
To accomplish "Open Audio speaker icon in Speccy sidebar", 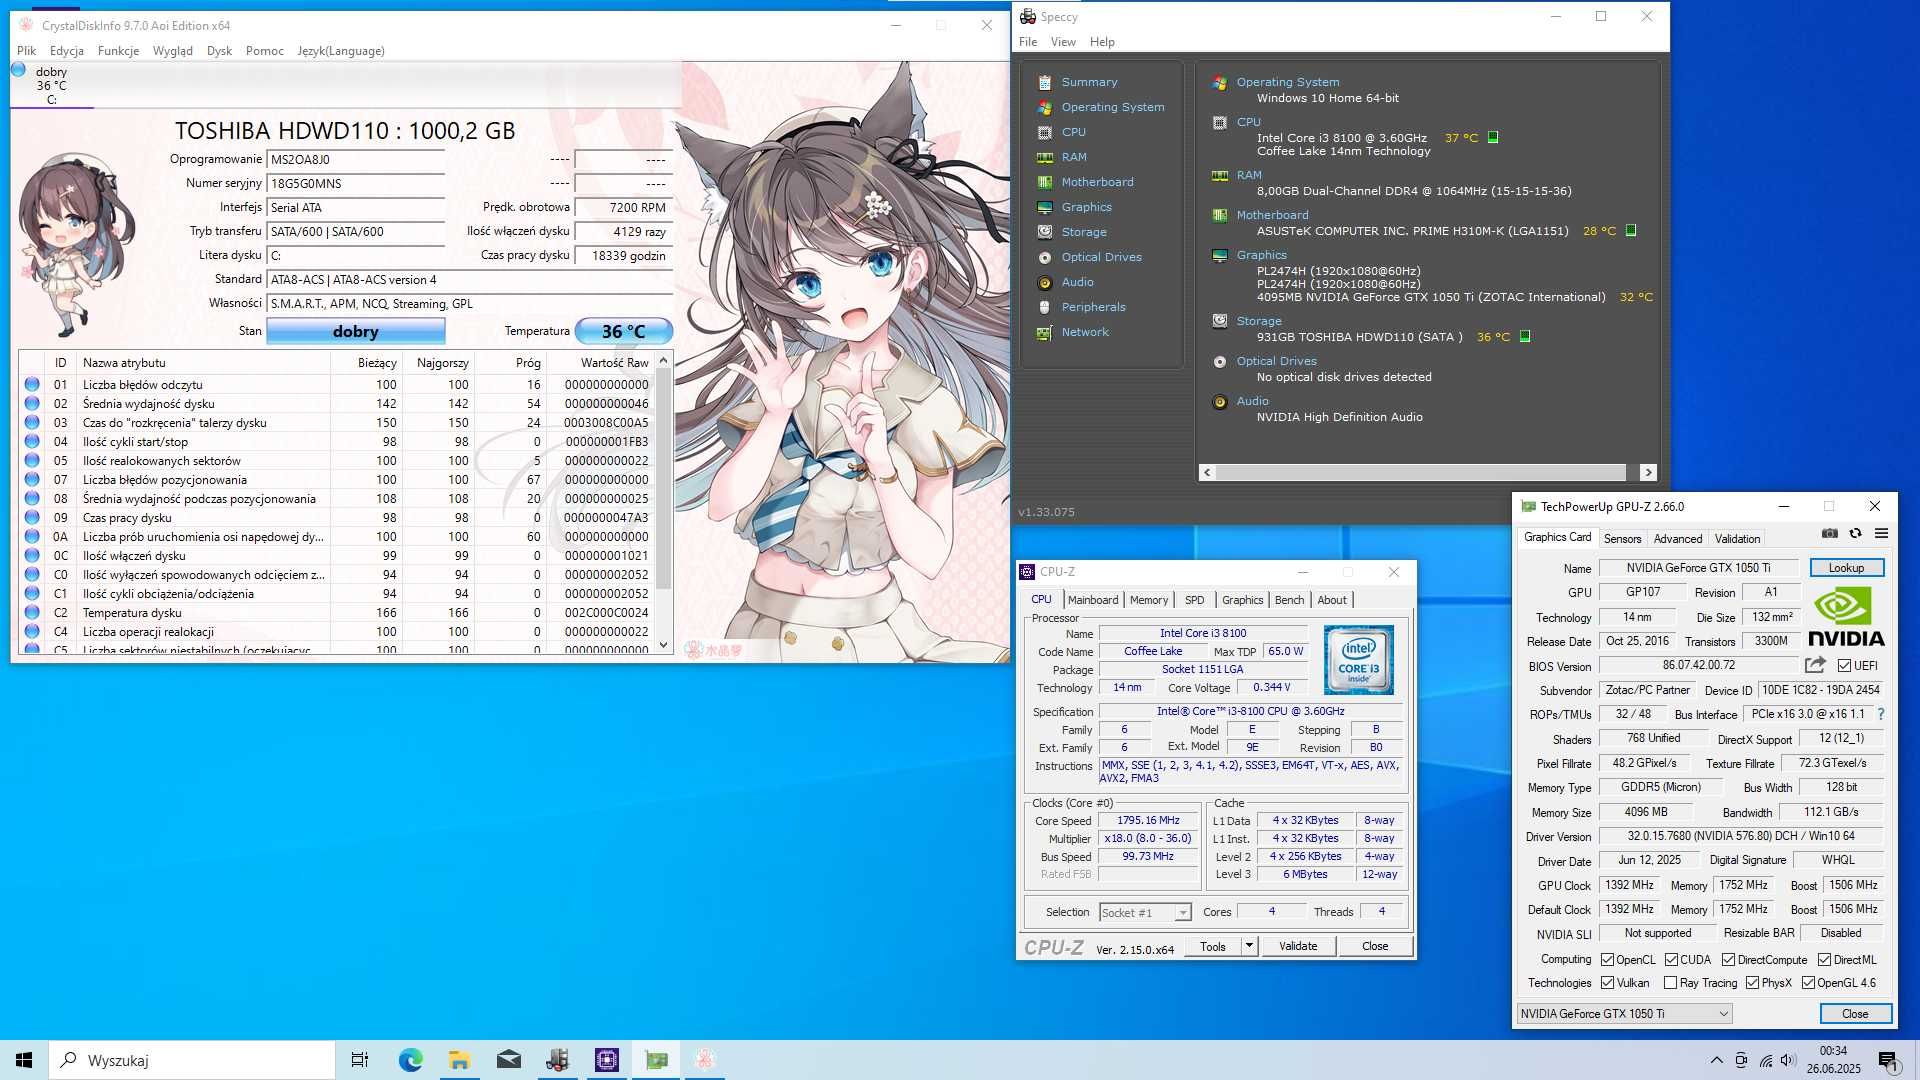I will point(1044,282).
